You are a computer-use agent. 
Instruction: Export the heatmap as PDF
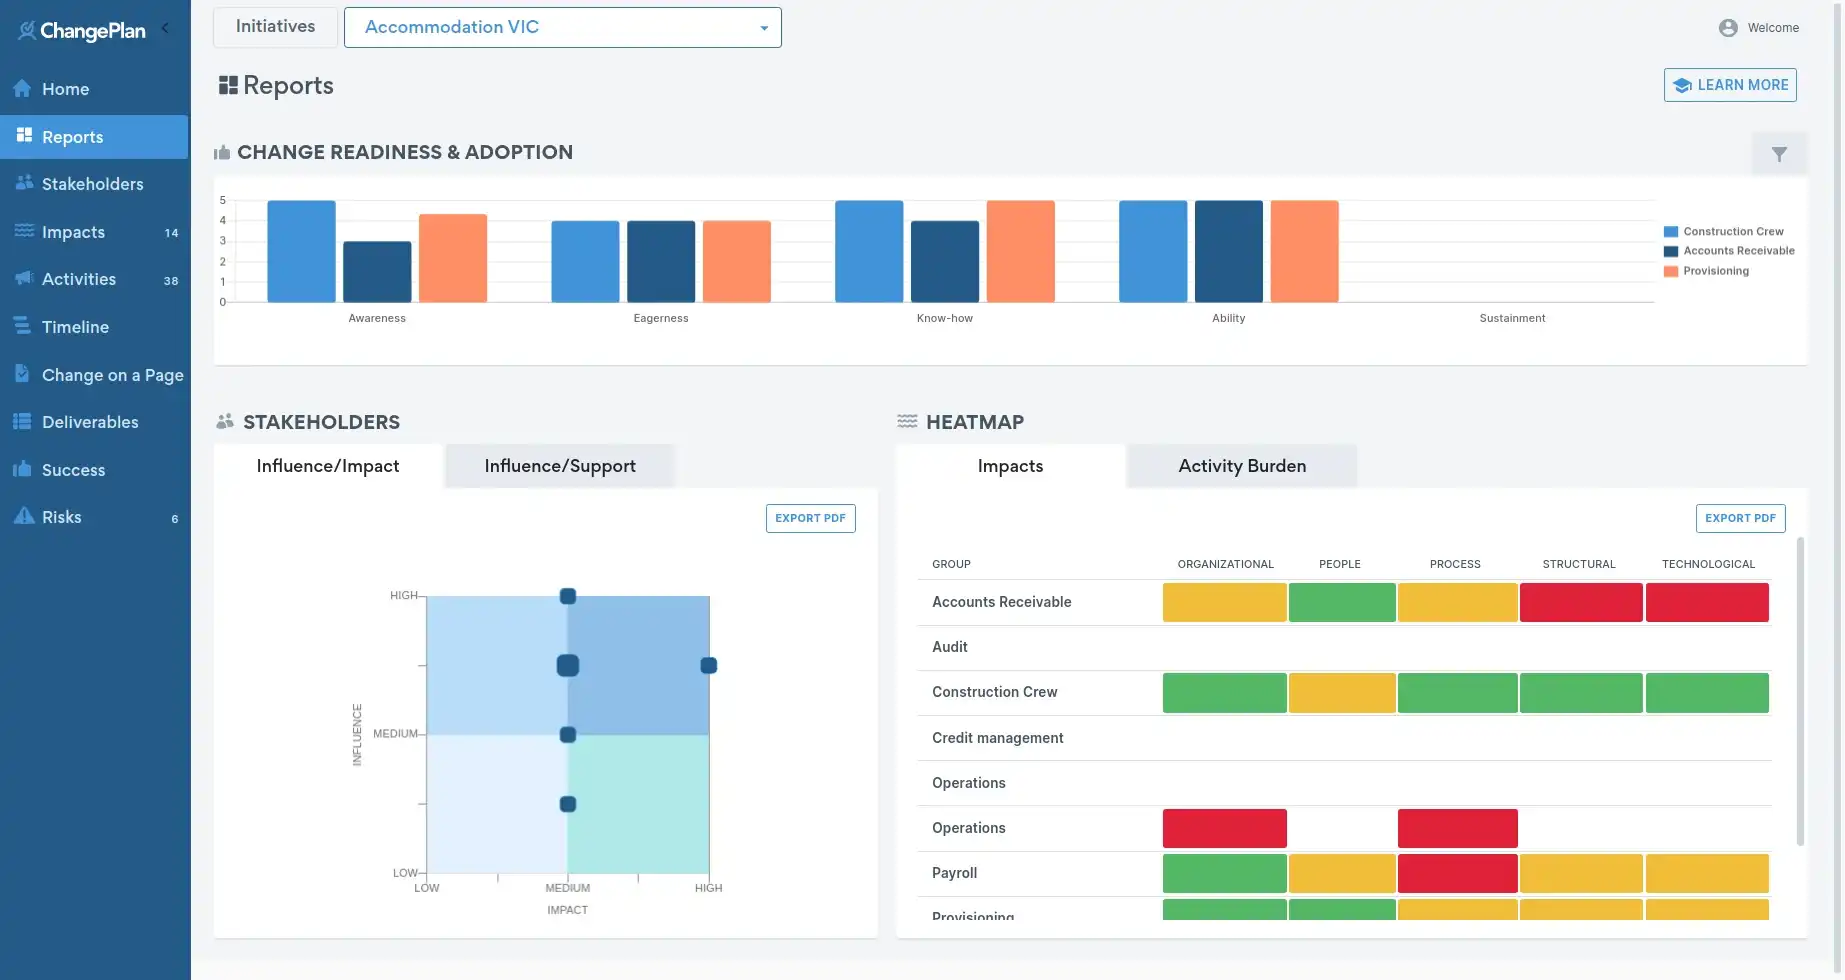click(1740, 518)
